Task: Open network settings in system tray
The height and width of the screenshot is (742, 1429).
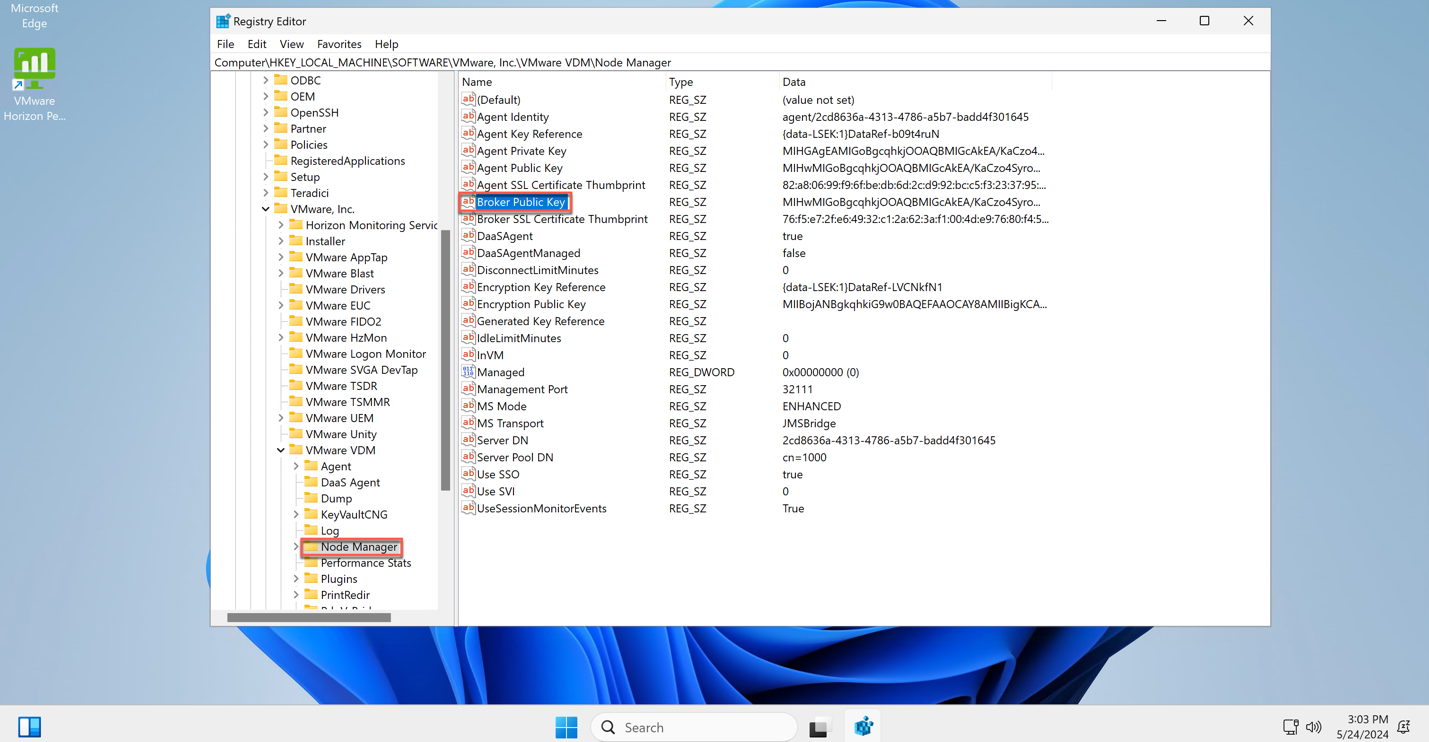Action: pos(1291,727)
